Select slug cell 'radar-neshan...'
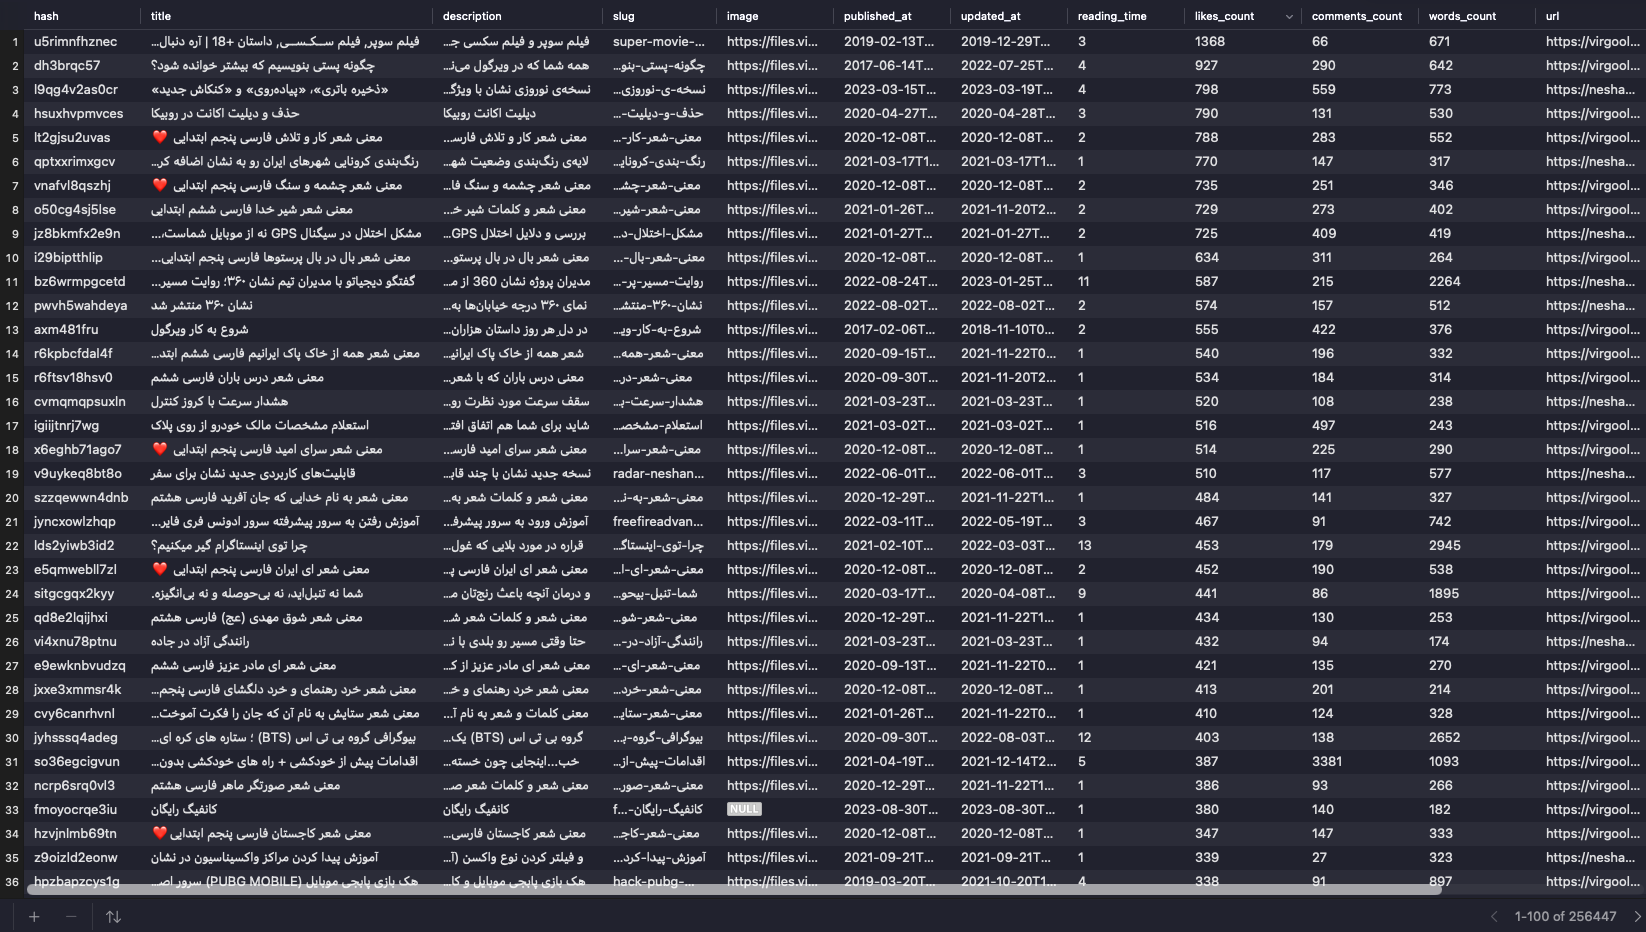Screen dimensions: 1646x932 point(661,474)
